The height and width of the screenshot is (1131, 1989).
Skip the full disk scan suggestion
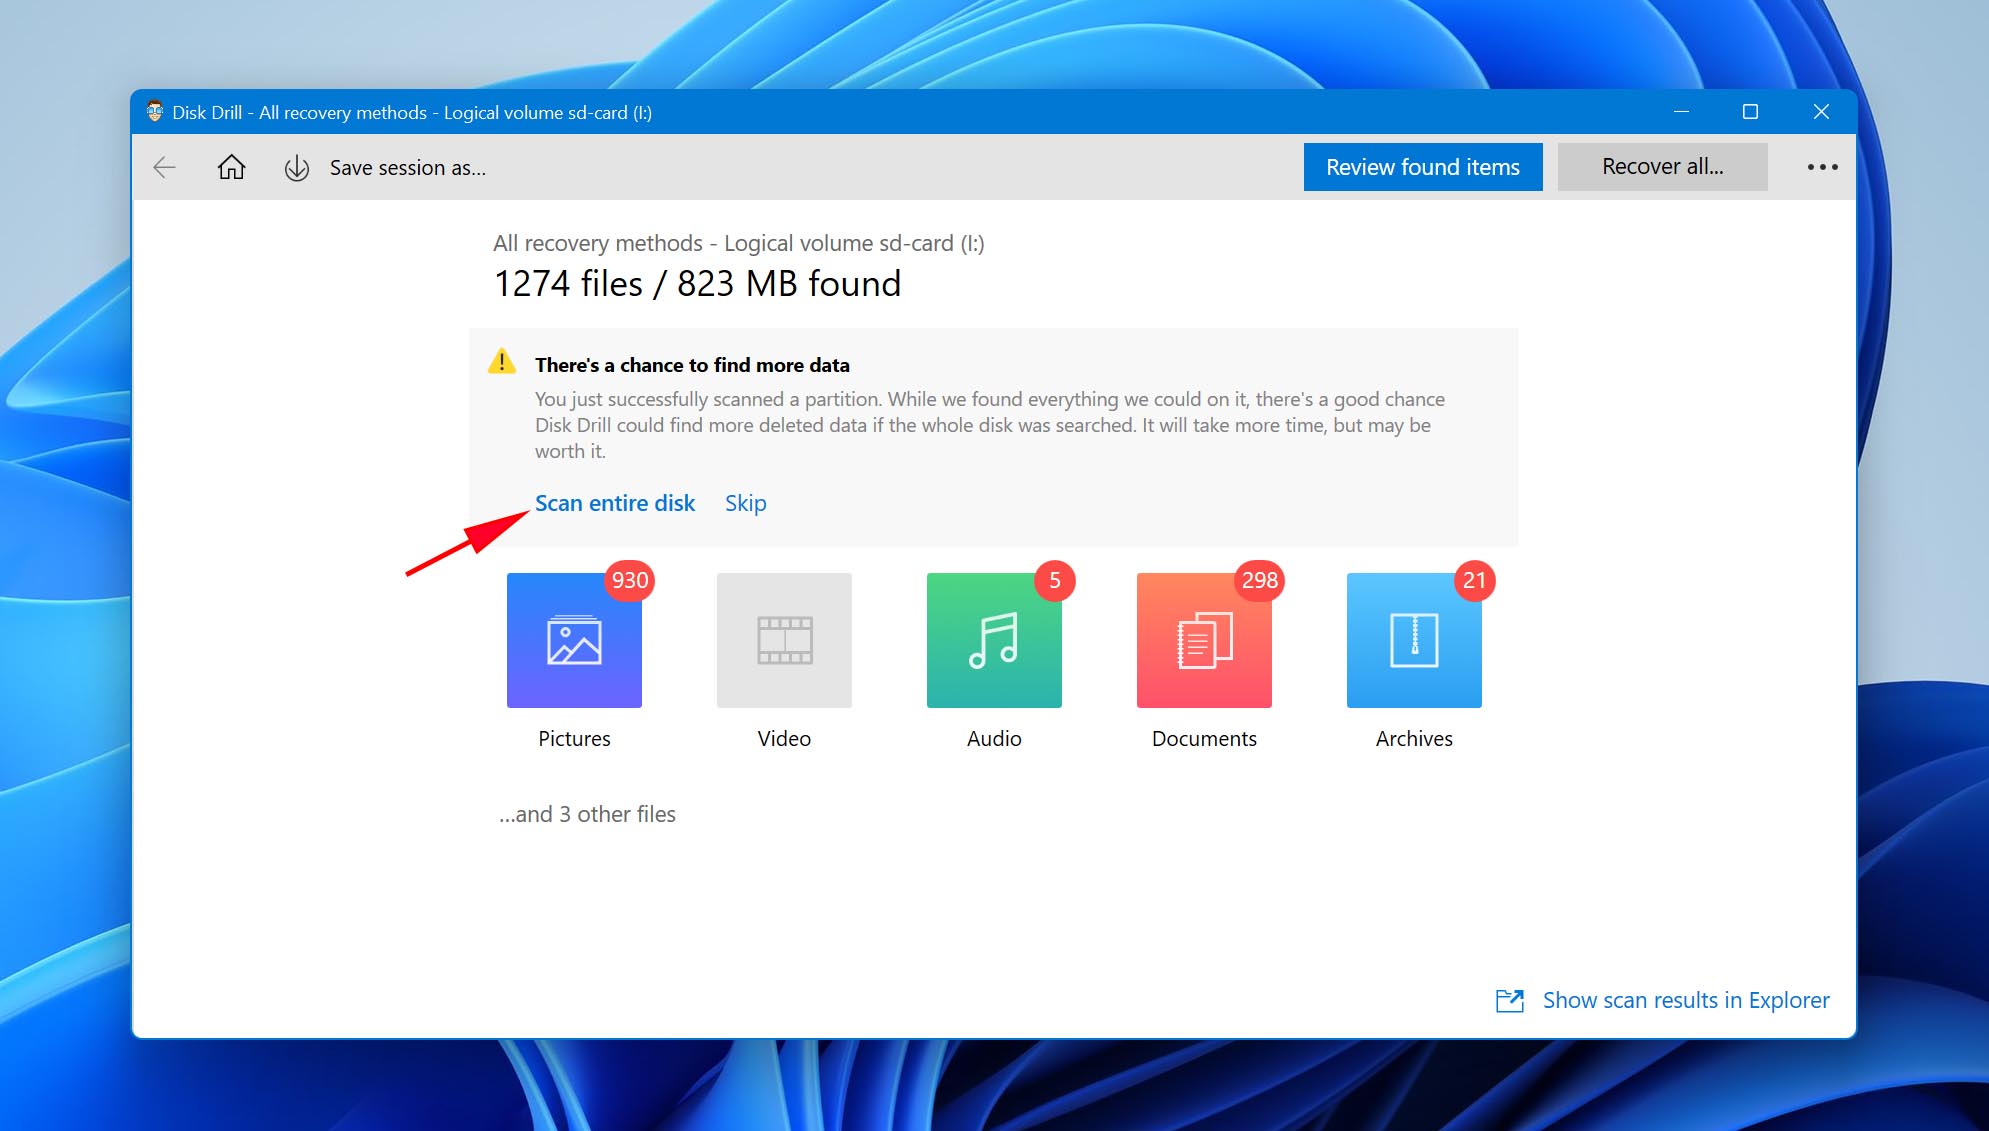pyautogui.click(x=746, y=503)
